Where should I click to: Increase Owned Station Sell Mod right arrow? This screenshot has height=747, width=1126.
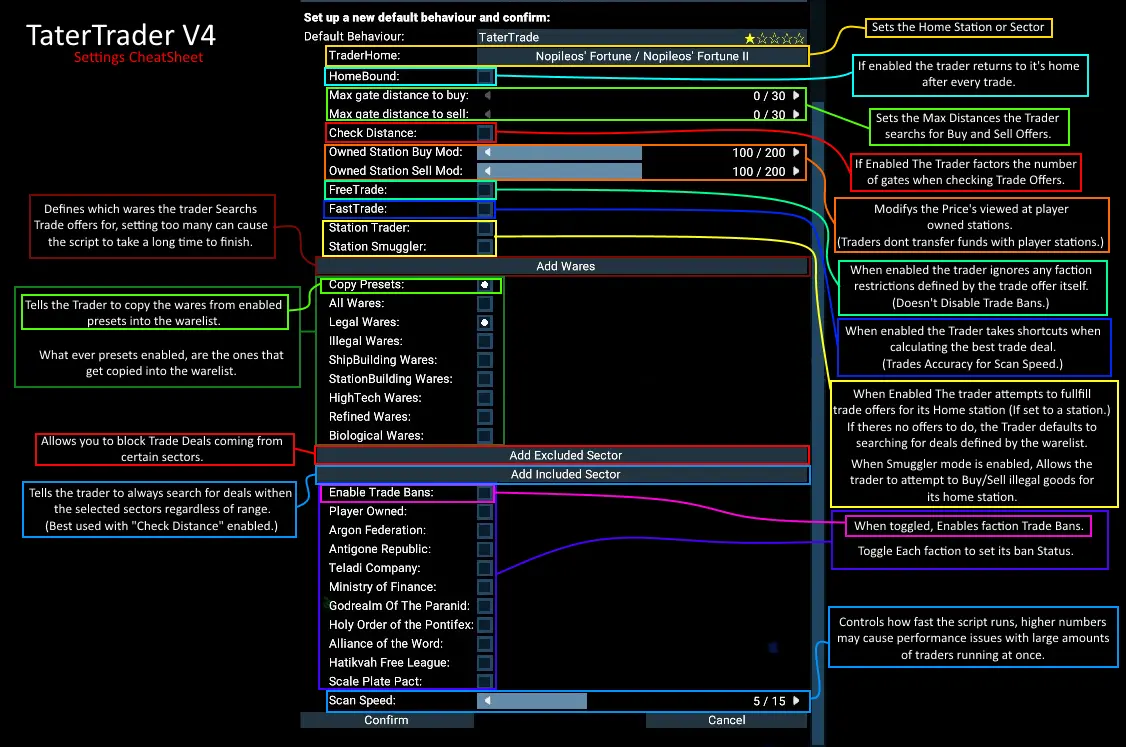796,171
